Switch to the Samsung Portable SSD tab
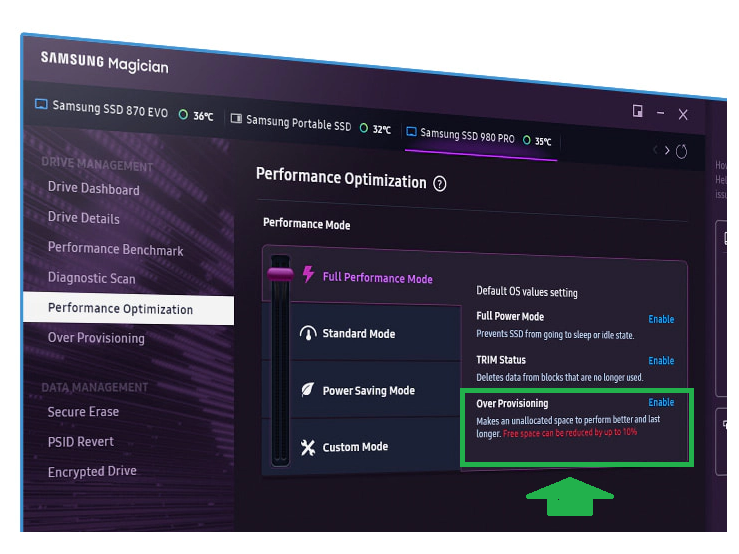The width and height of the screenshot is (739, 554). click(x=310, y=124)
